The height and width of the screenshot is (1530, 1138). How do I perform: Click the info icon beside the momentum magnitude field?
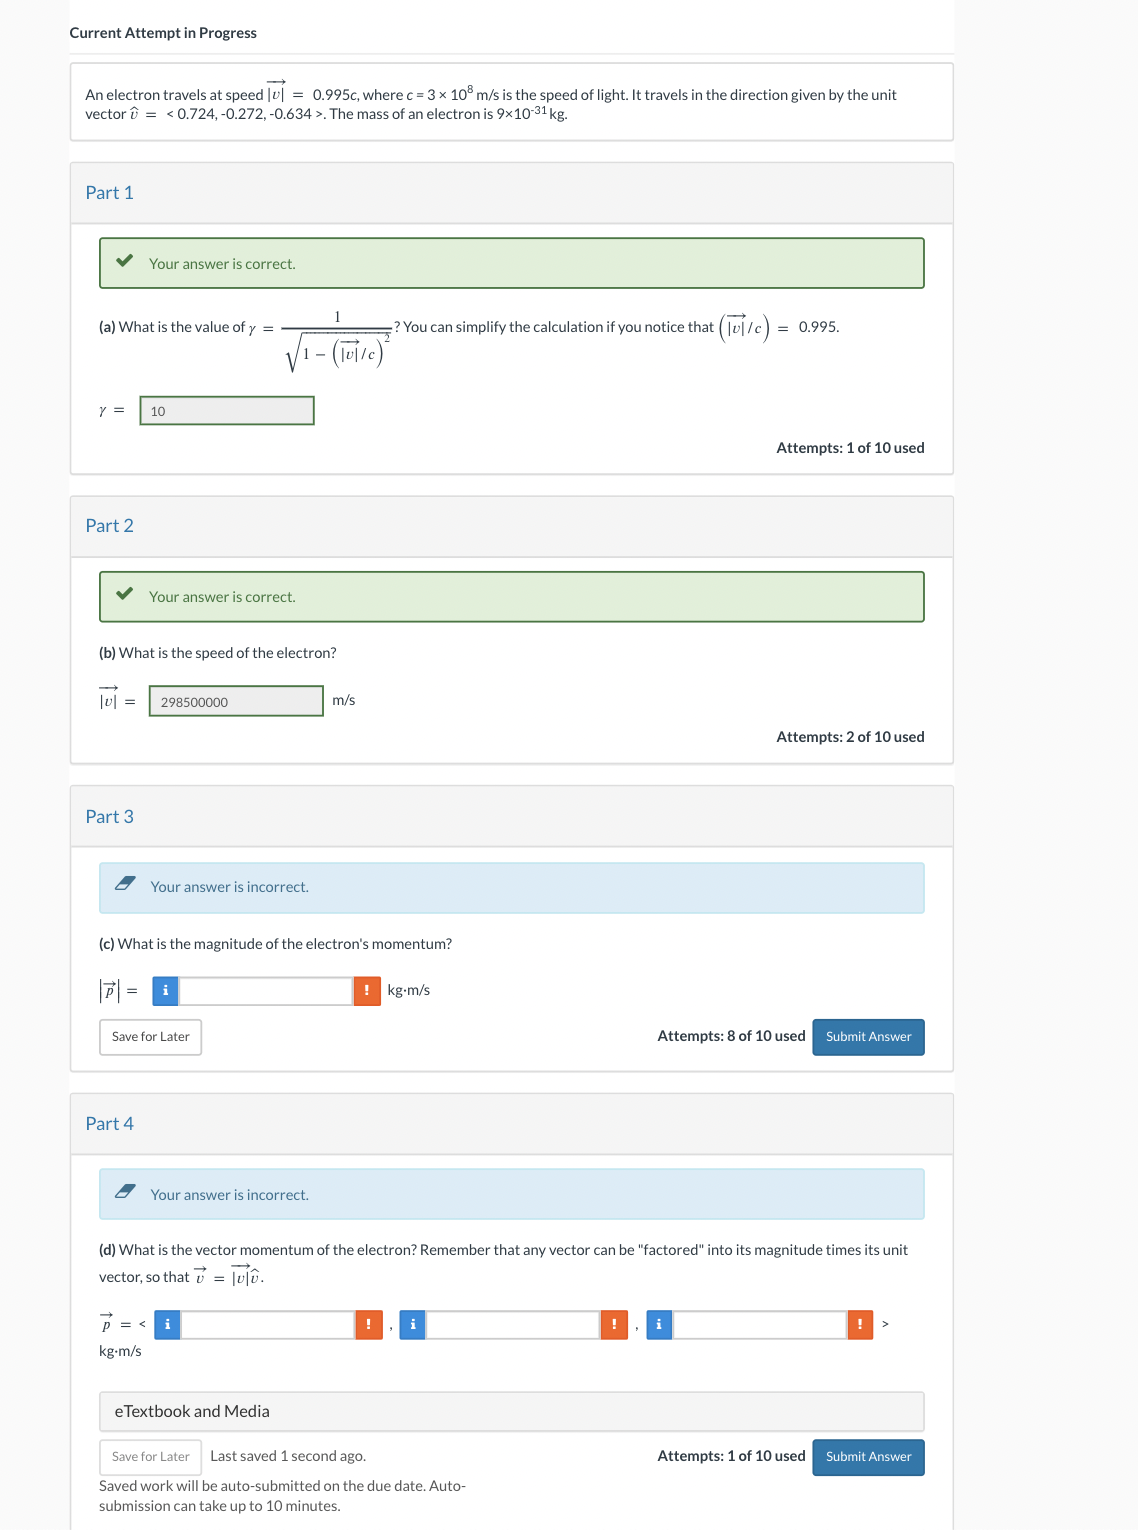tap(164, 990)
